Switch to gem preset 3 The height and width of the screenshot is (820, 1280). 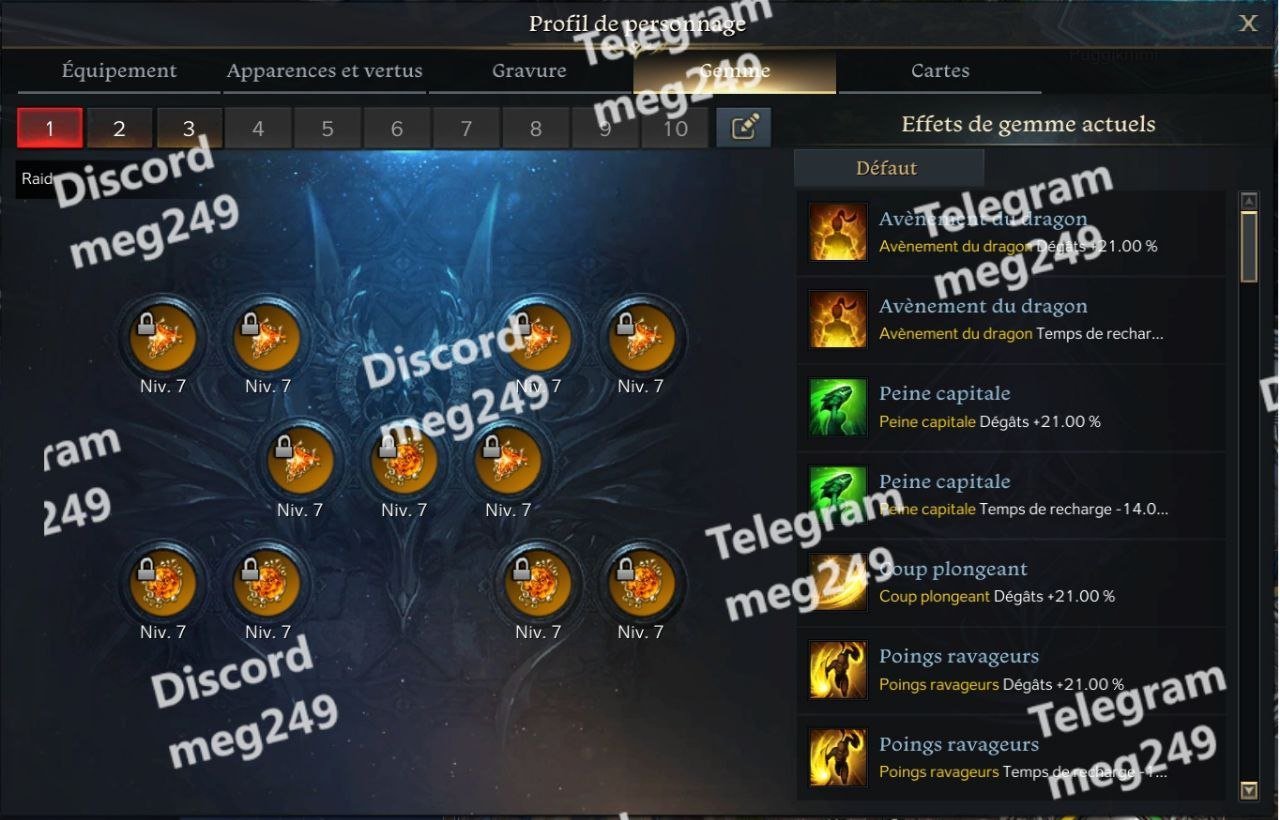tap(188, 128)
